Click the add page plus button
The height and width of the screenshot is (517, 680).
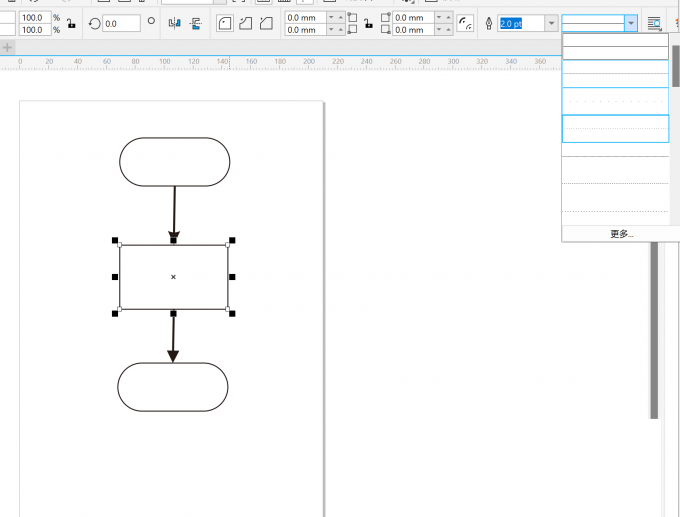click(7, 47)
